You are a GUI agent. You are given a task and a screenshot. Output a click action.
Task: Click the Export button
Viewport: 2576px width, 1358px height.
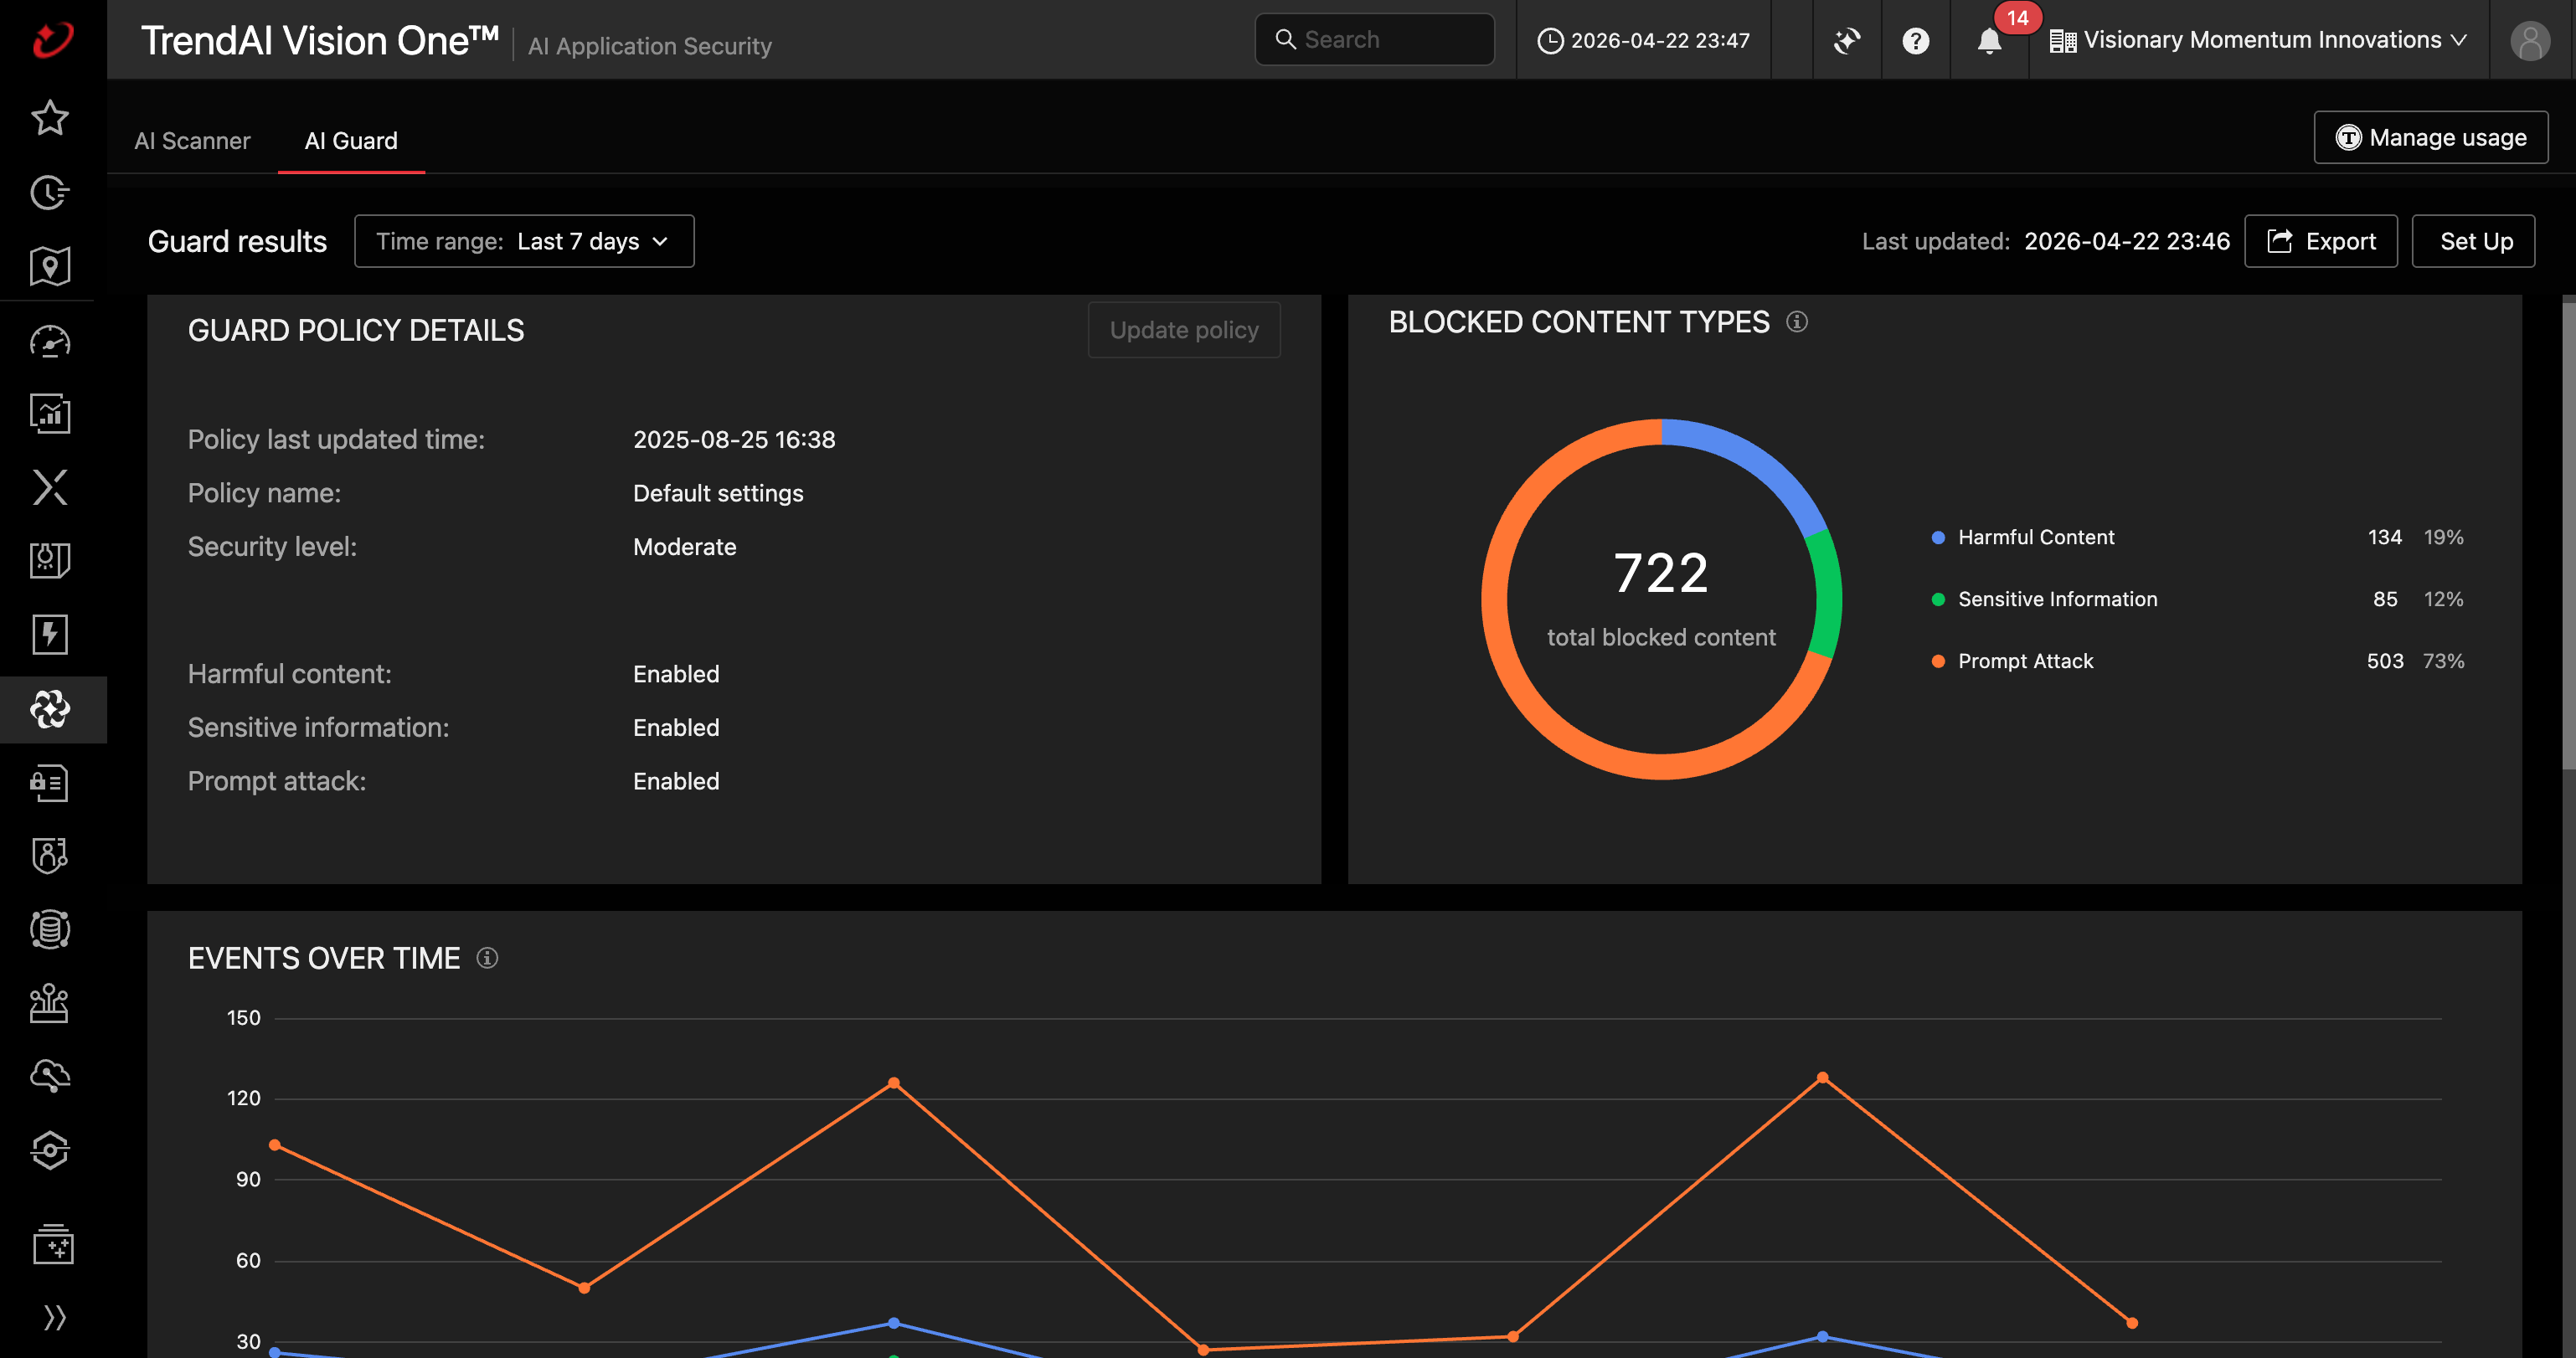click(2321, 241)
